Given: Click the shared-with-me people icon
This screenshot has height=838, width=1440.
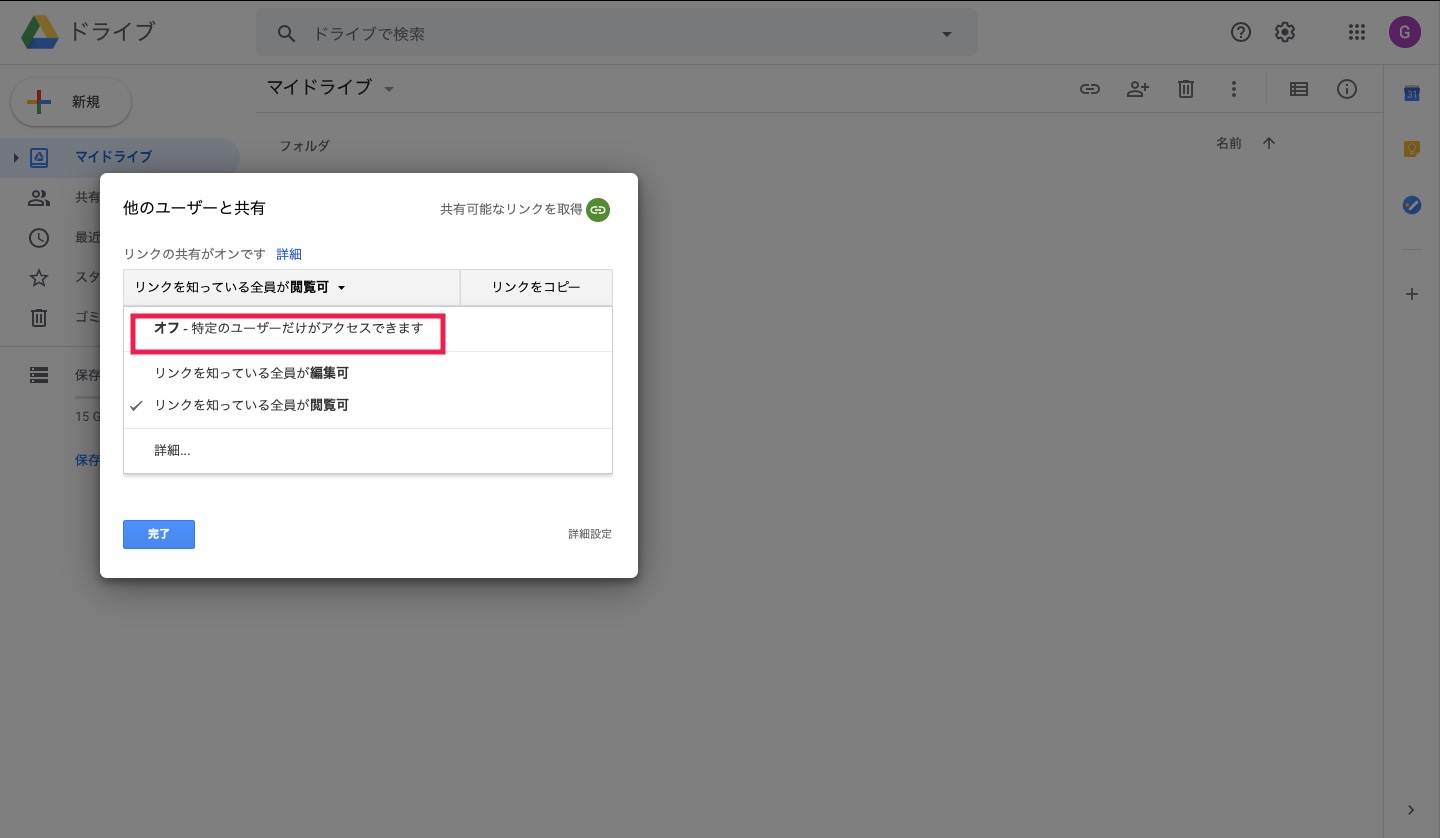Looking at the screenshot, I should pos(39,198).
